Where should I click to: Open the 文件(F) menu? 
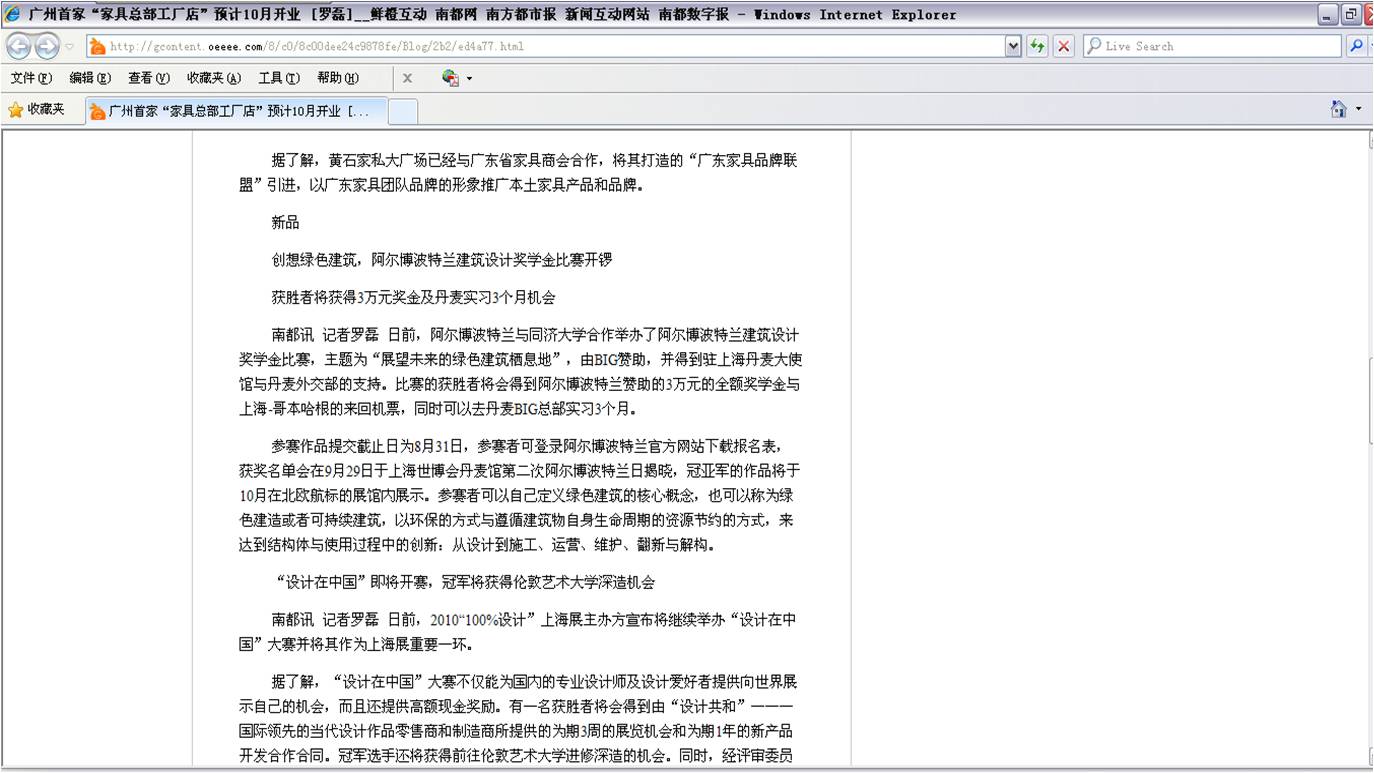(30, 78)
